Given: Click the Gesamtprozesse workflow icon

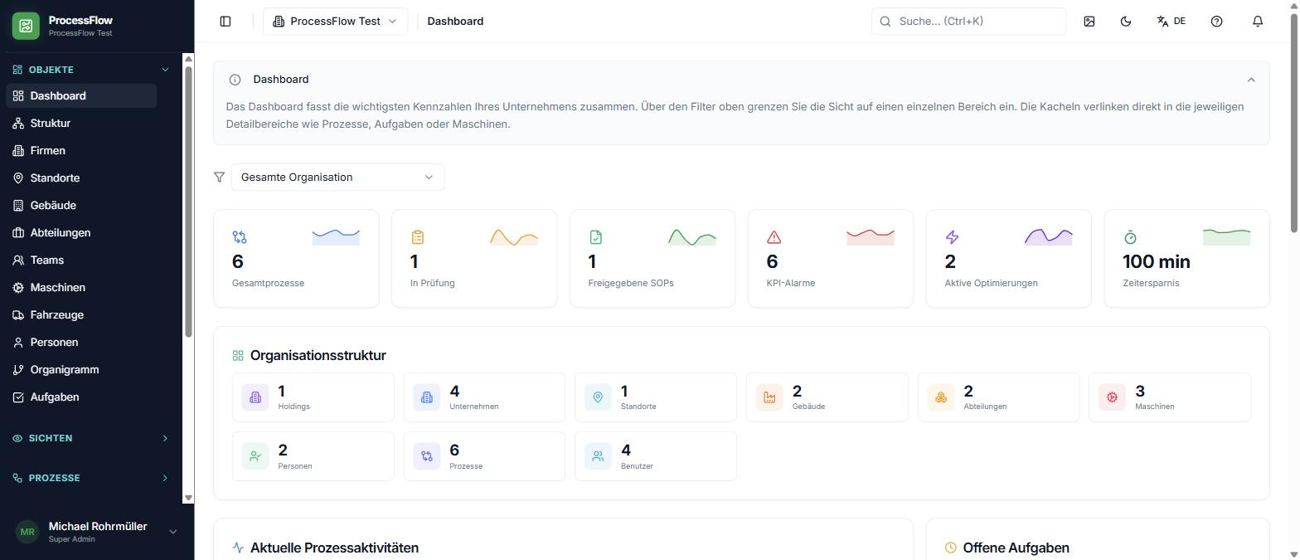Looking at the screenshot, I should 239,237.
